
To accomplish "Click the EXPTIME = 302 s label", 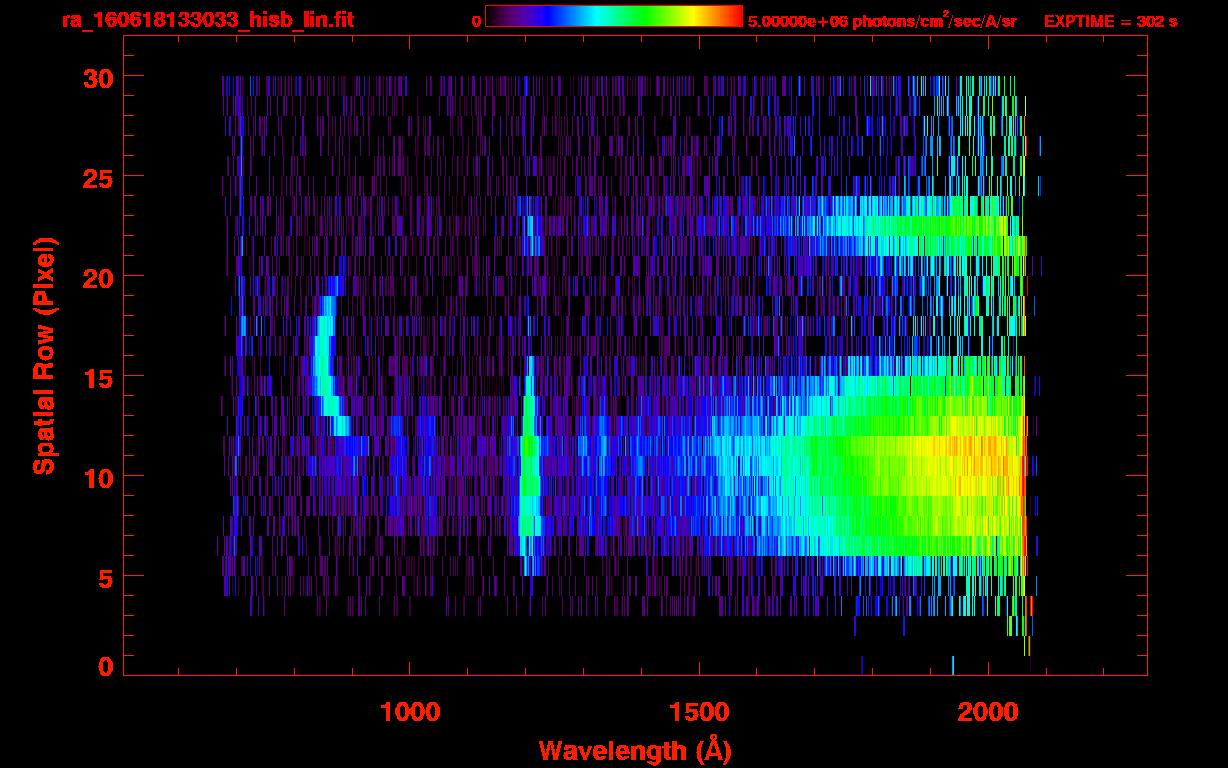I will [1110, 21].
